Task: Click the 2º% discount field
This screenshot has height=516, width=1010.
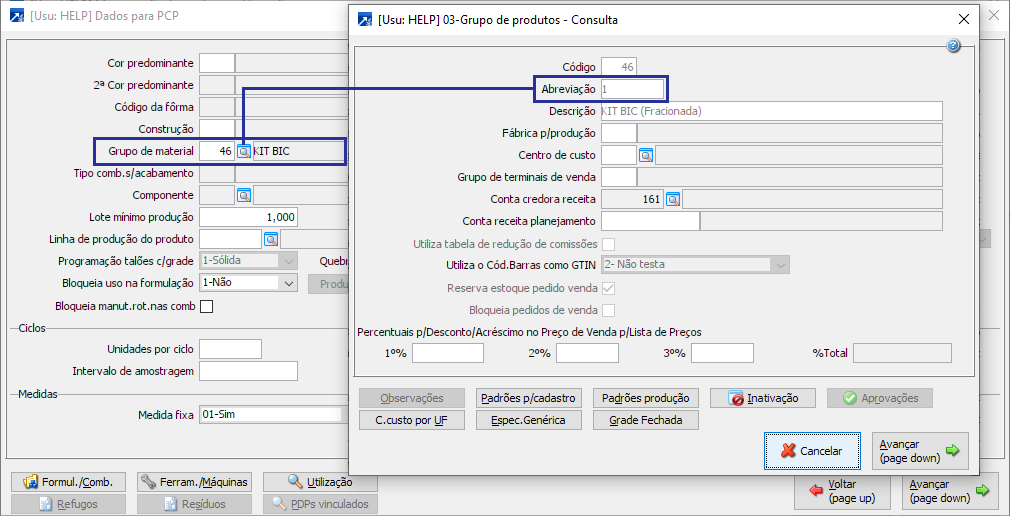Action: (587, 353)
